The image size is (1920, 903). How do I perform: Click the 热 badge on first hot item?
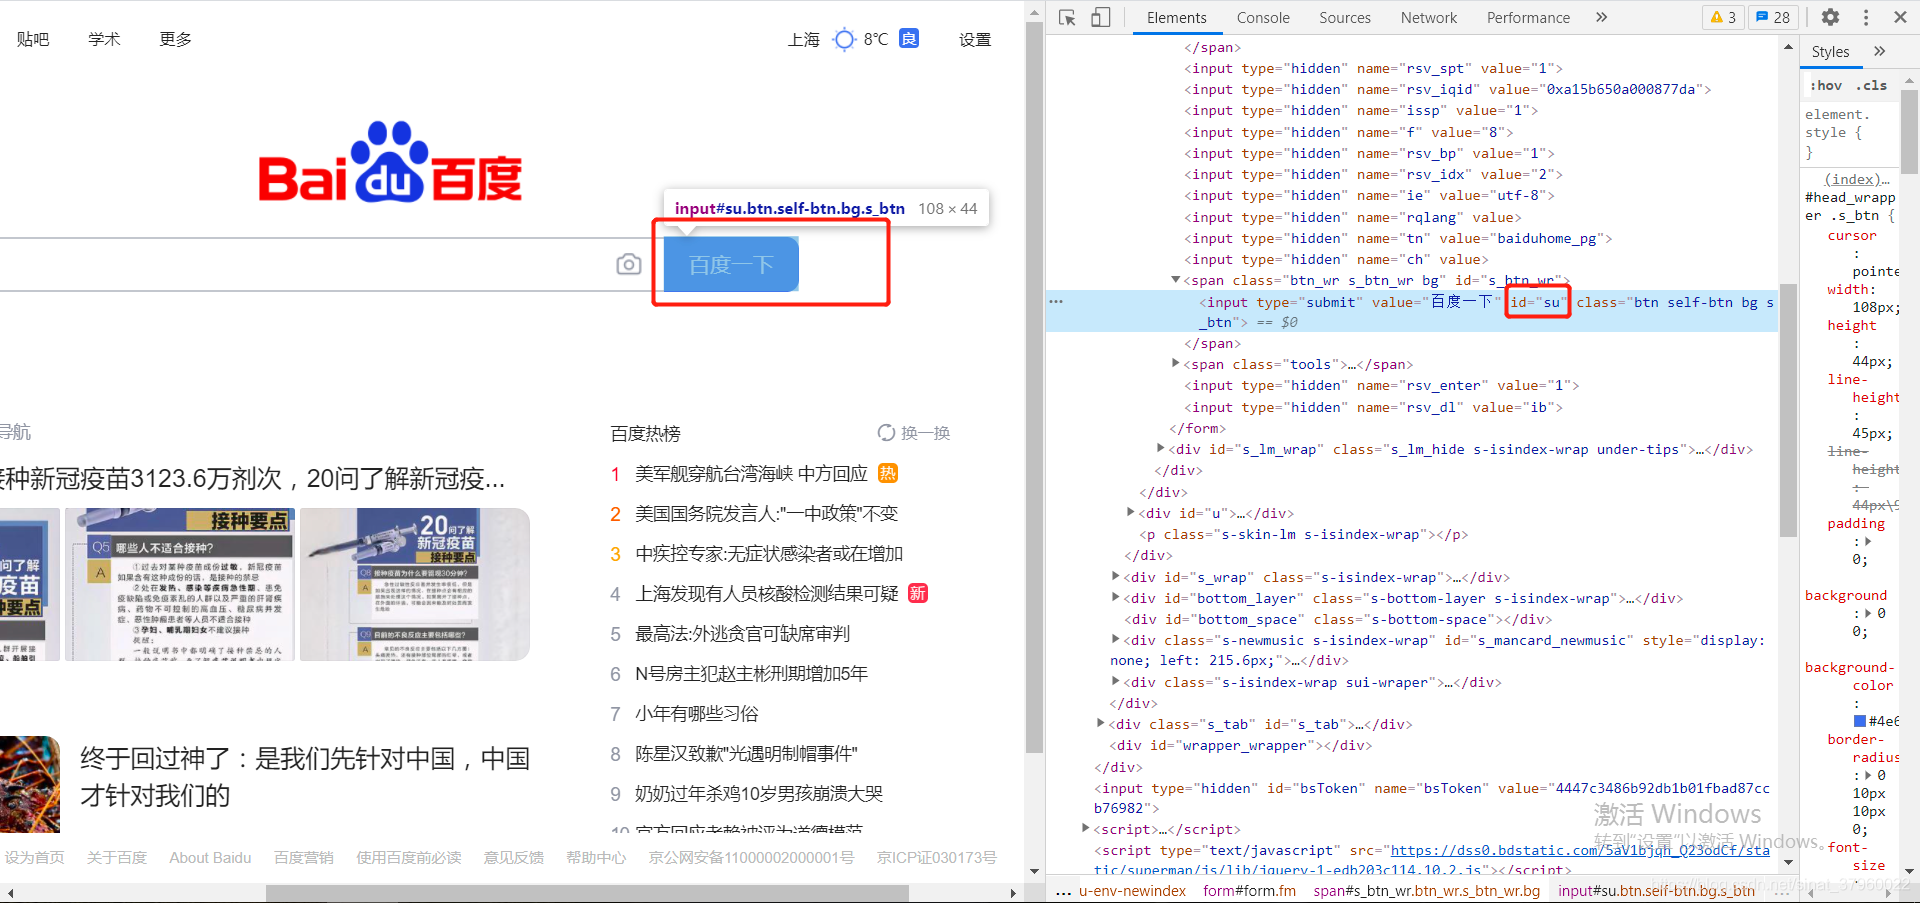coord(888,473)
